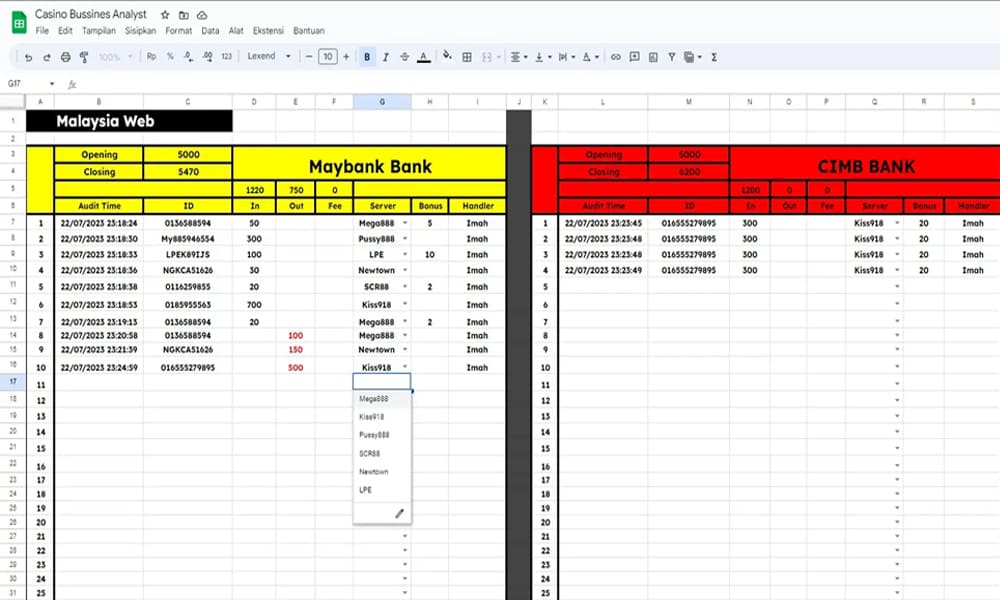
Task: Increase font size with plus button
Action: (x=346, y=57)
